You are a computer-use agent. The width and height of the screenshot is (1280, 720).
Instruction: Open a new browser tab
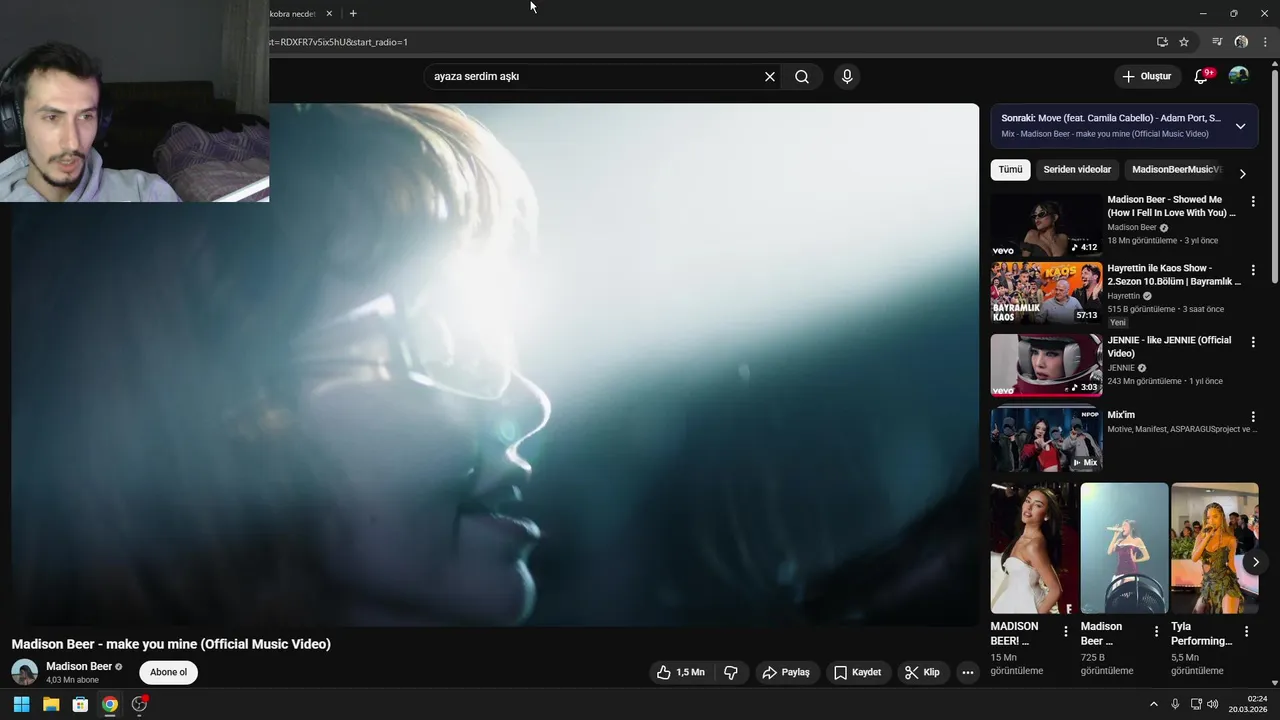[x=353, y=14]
